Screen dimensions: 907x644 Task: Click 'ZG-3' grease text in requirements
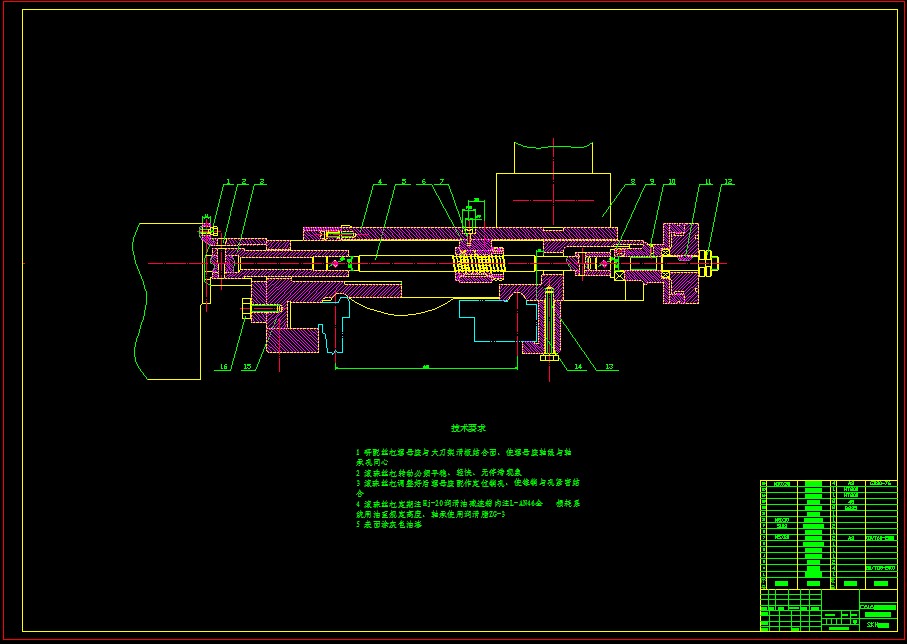click(496, 514)
